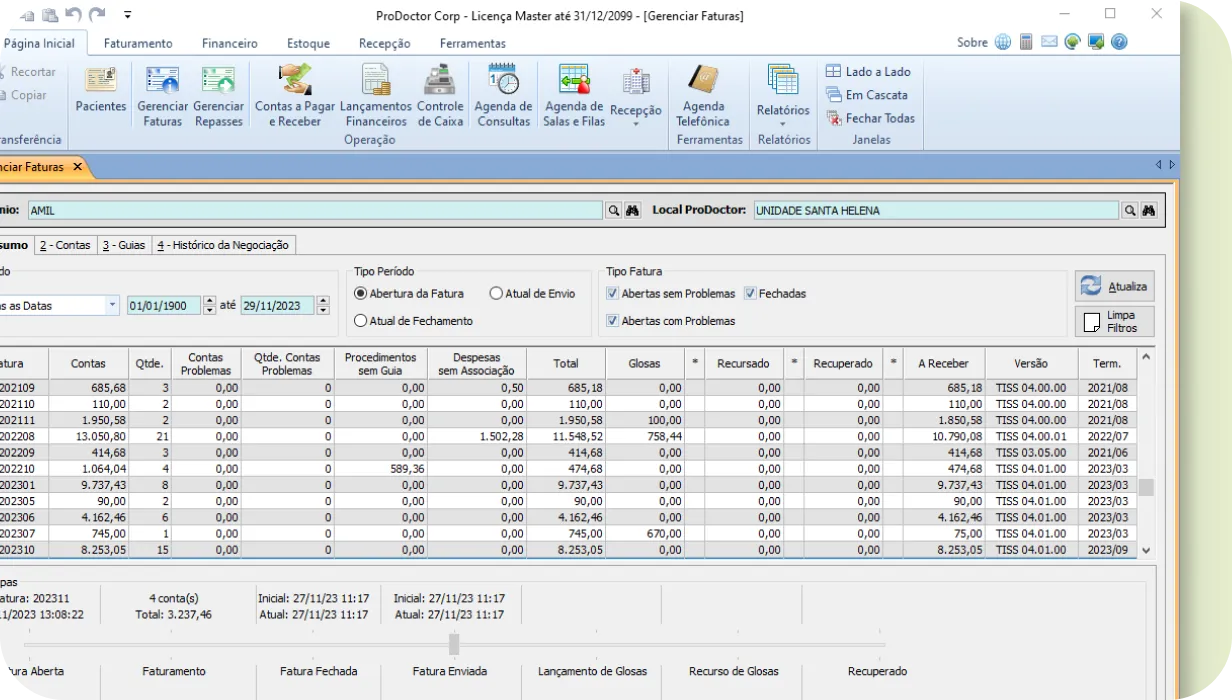Switch to the Financeiro ribbon tab
Image resolution: width=1232 pixels, height=700 pixels.
[x=228, y=43]
